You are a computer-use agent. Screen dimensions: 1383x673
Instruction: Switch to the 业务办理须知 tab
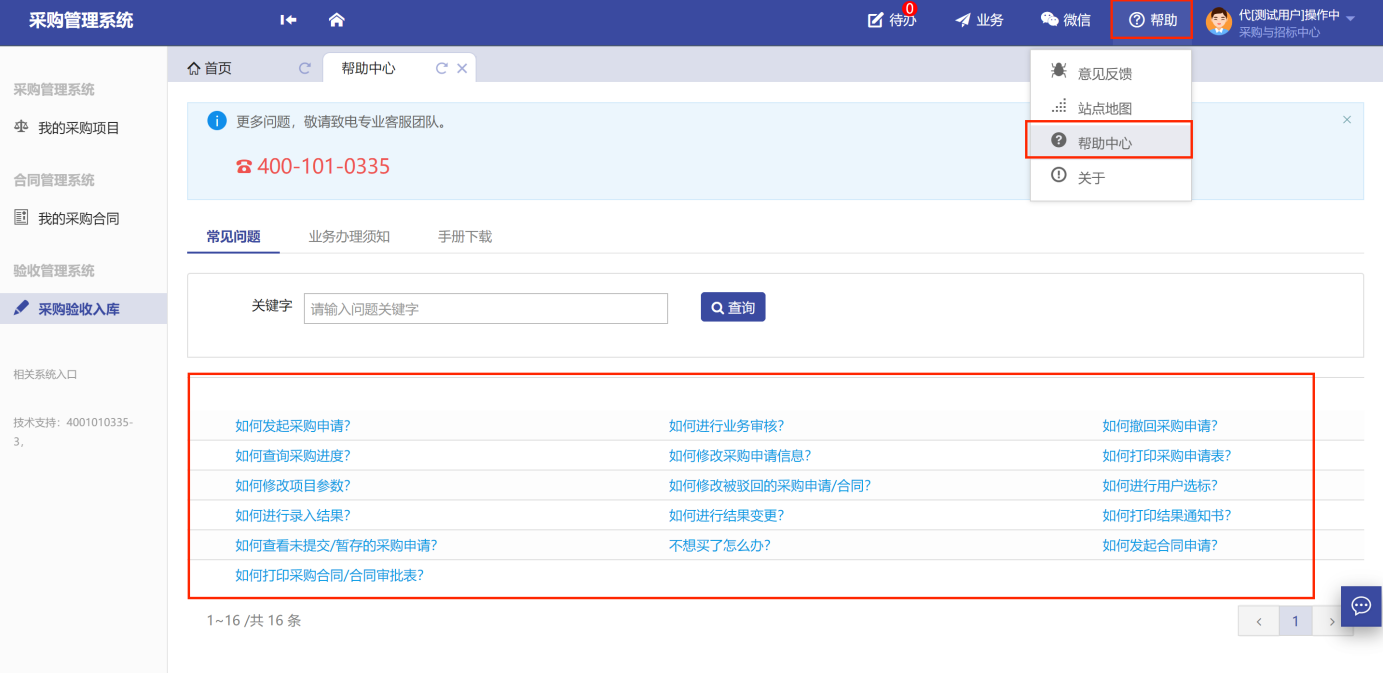(349, 237)
